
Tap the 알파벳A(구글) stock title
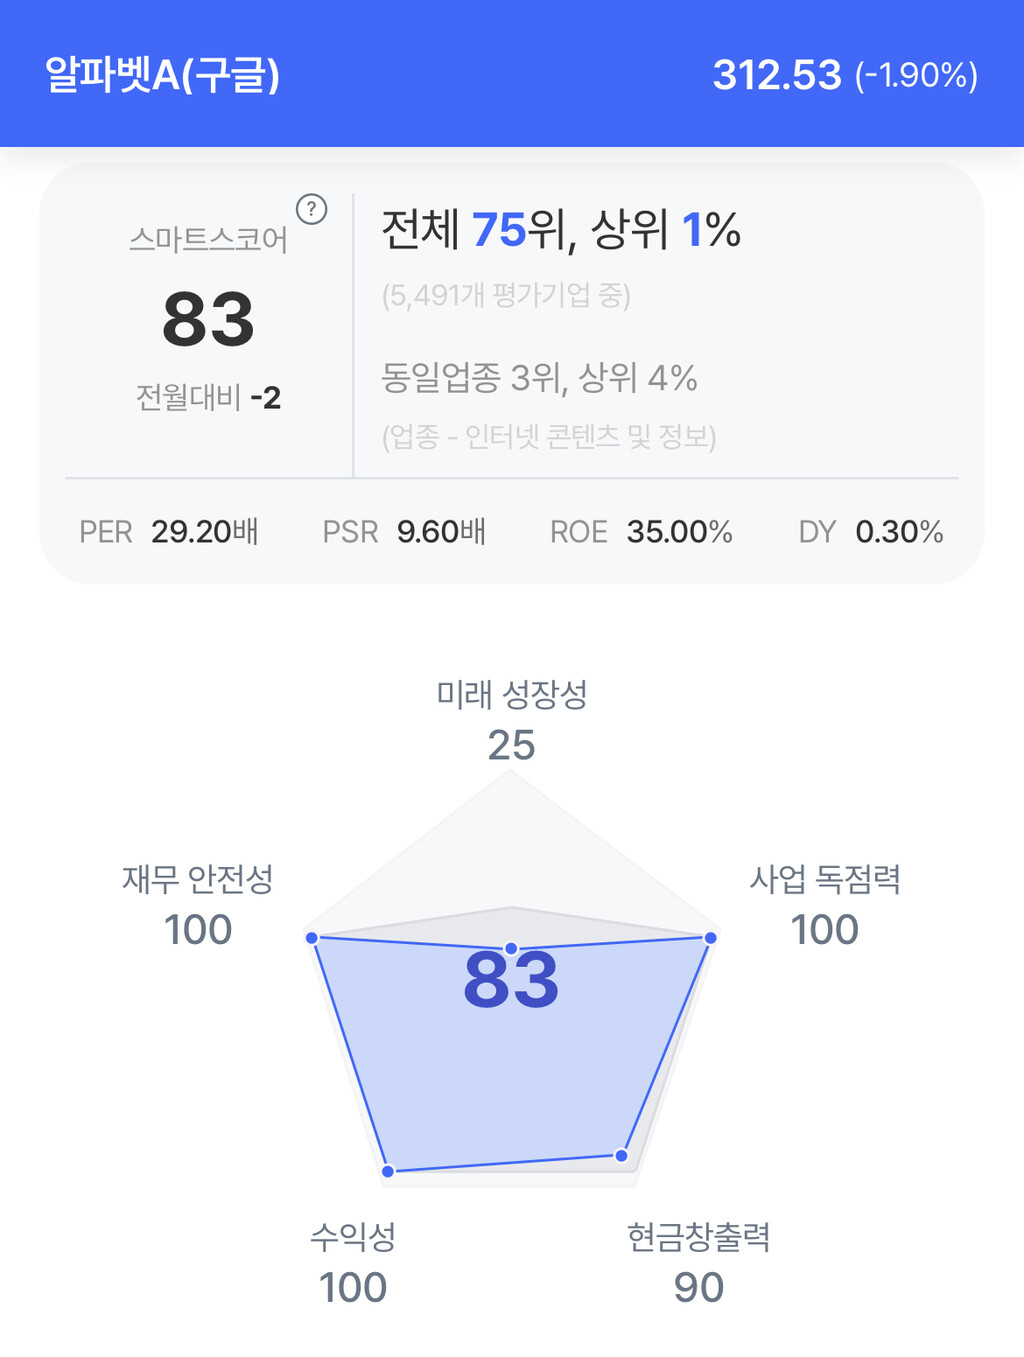tap(162, 75)
